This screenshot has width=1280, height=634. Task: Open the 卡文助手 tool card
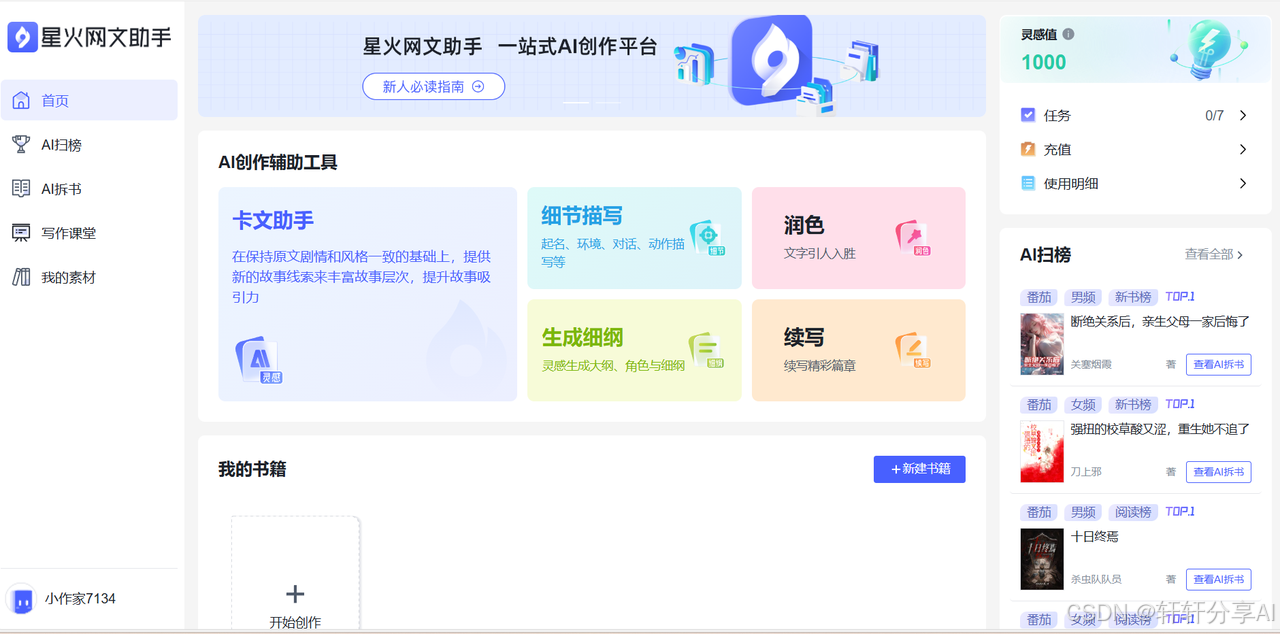pyautogui.click(x=367, y=294)
